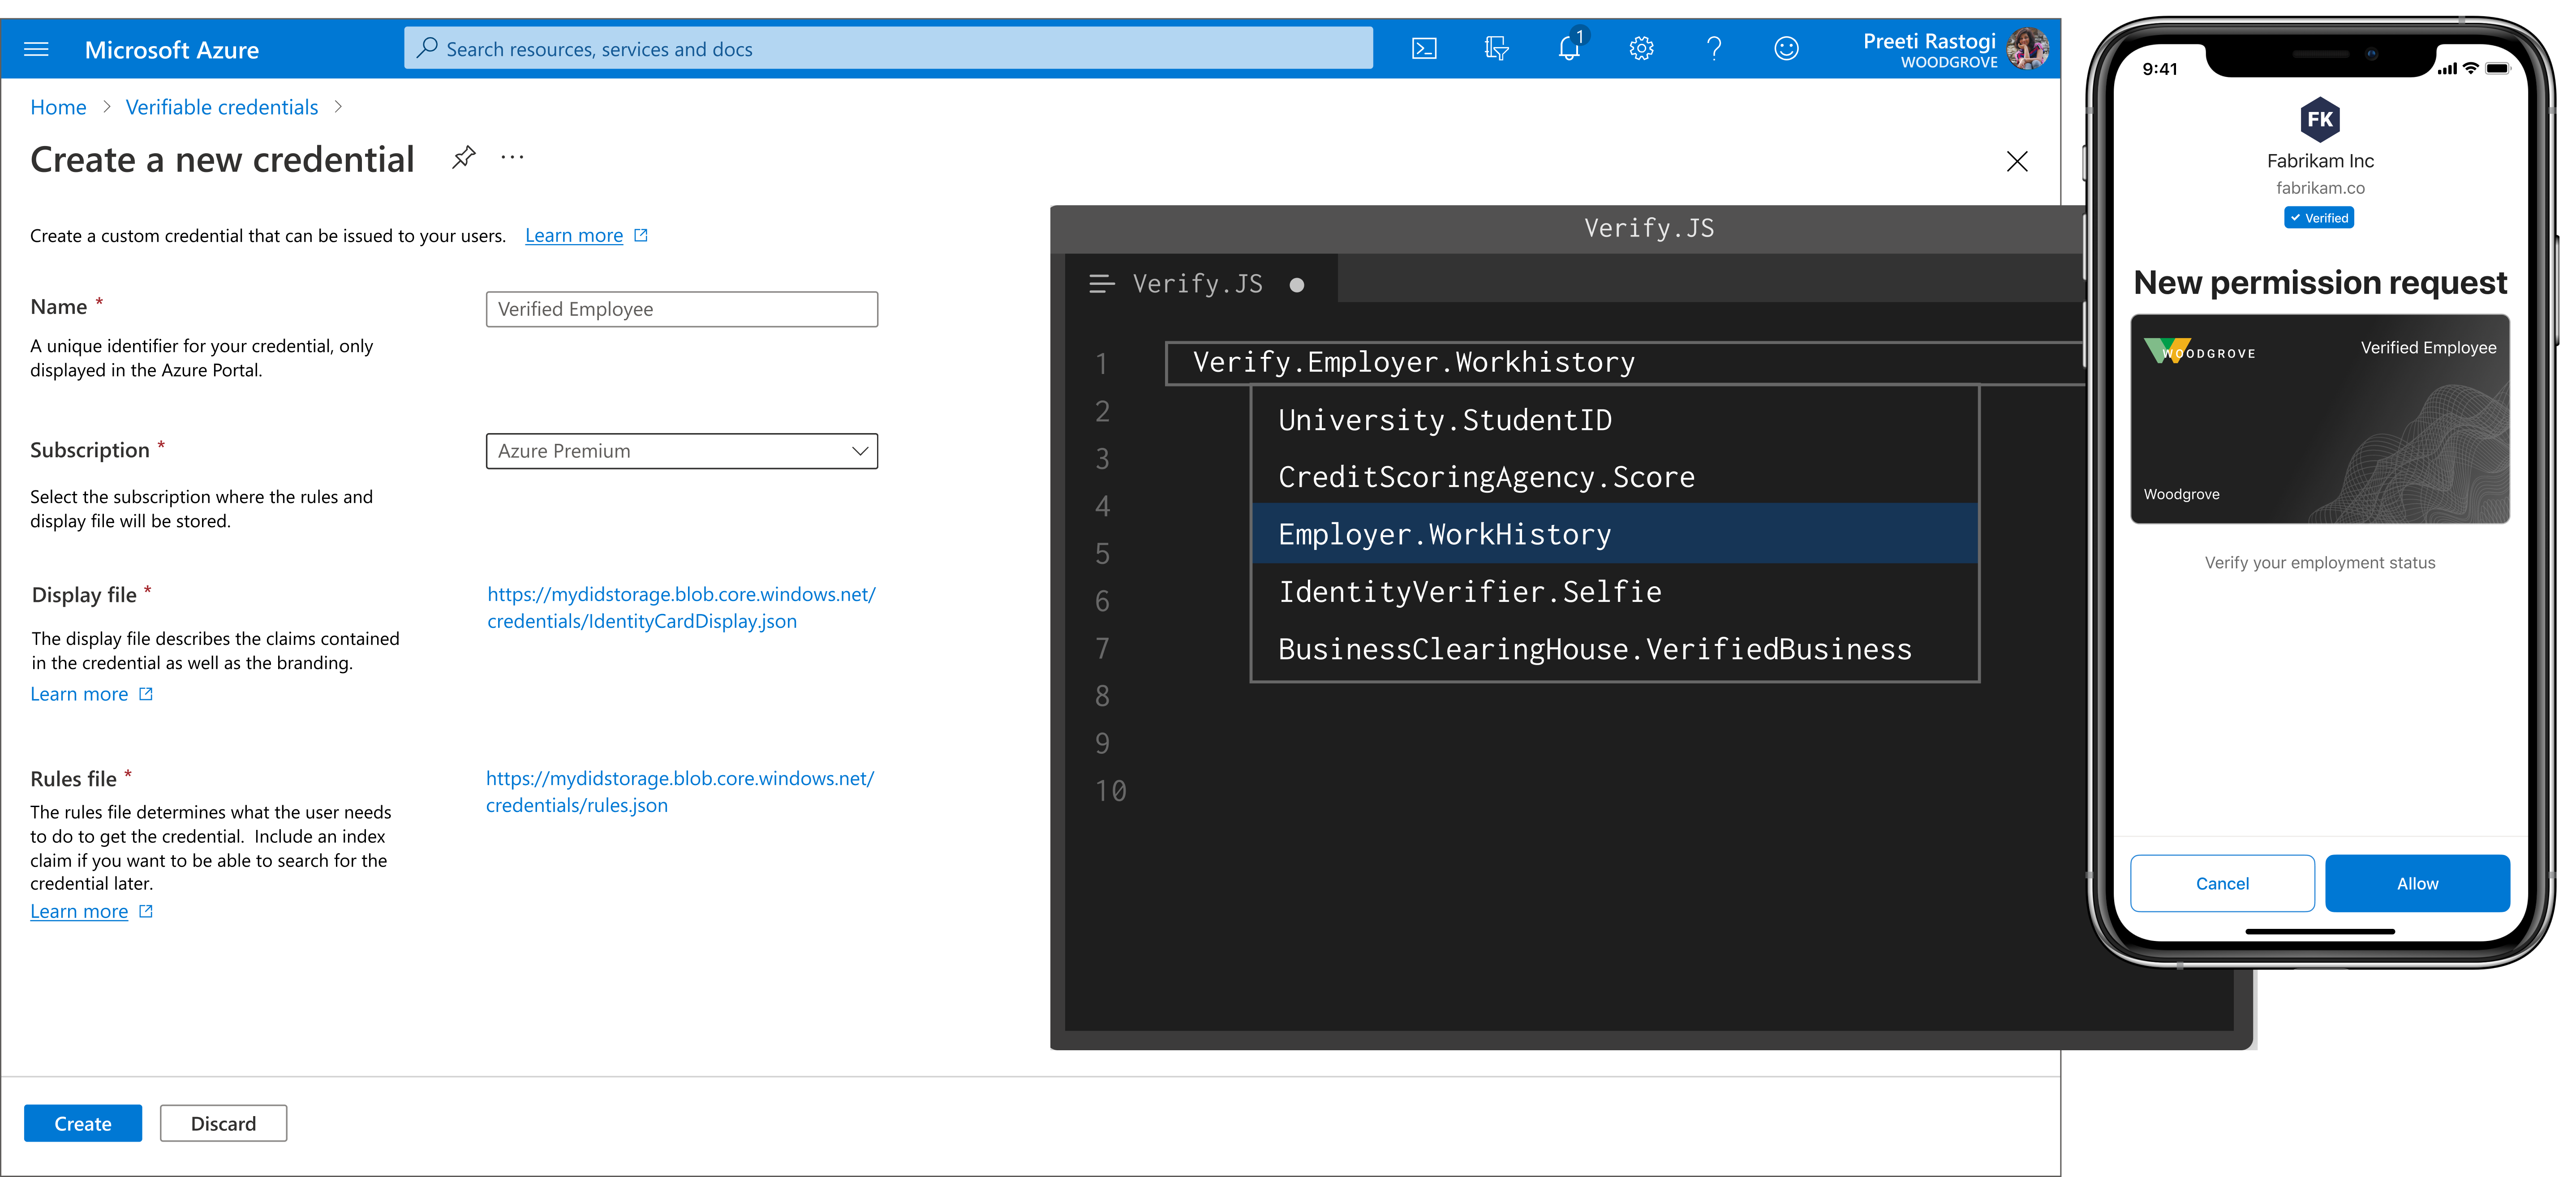
Task: Switch to the Verify.JS file tab
Action: [x=1197, y=285]
